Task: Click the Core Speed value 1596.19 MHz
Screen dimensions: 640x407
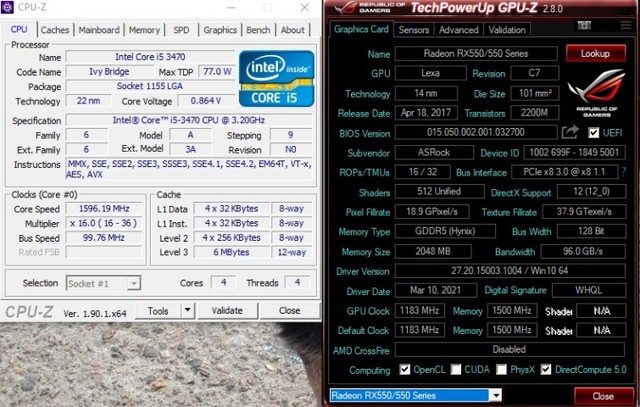Action: click(x=104, y=209)
